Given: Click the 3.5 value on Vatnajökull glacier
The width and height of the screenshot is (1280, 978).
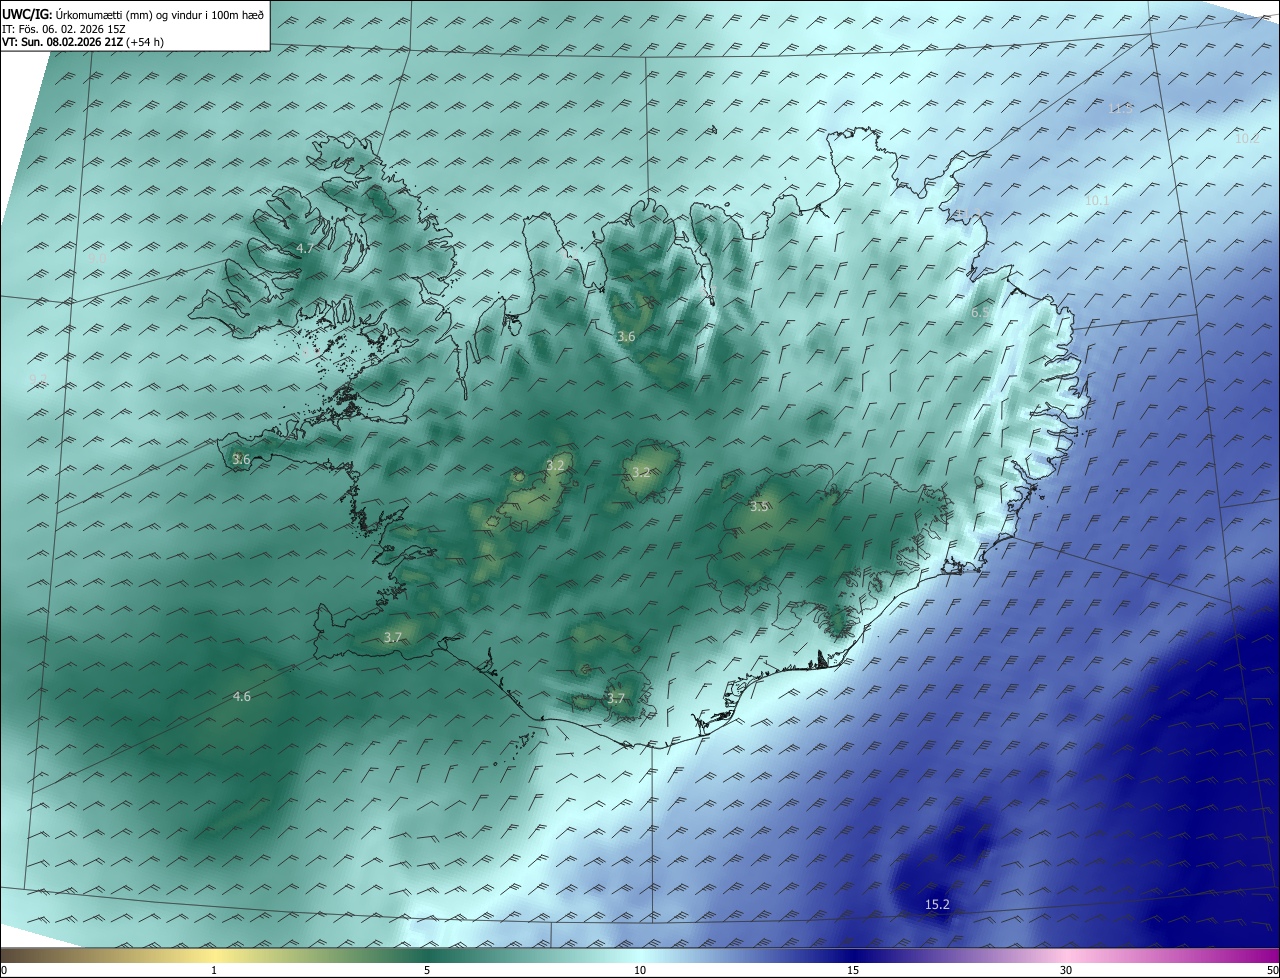Looking at the screenshot, I should (759, 507).
